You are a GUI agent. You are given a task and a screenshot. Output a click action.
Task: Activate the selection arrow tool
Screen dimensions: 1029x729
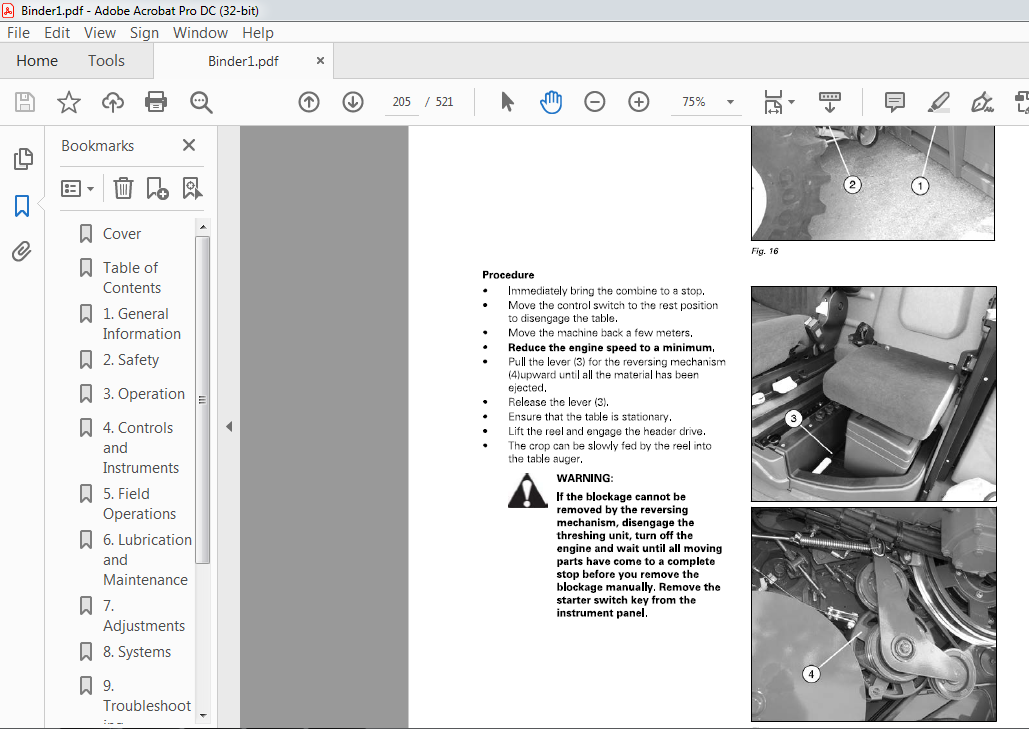coord(507,102)
